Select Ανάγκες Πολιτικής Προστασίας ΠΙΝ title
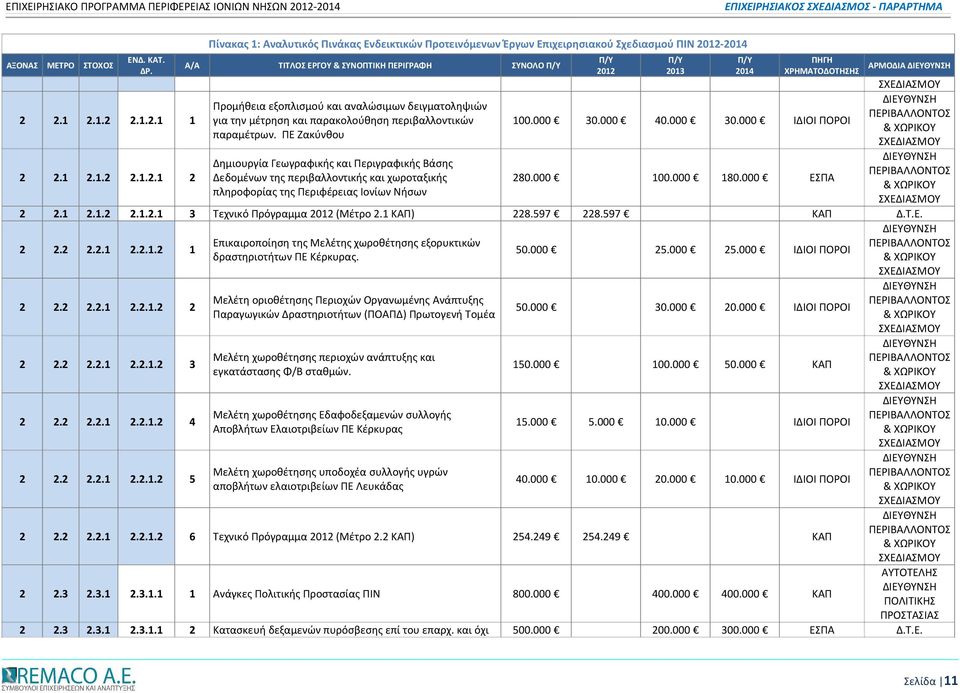This screenshot has height=693, width=960. click(296, 594)
